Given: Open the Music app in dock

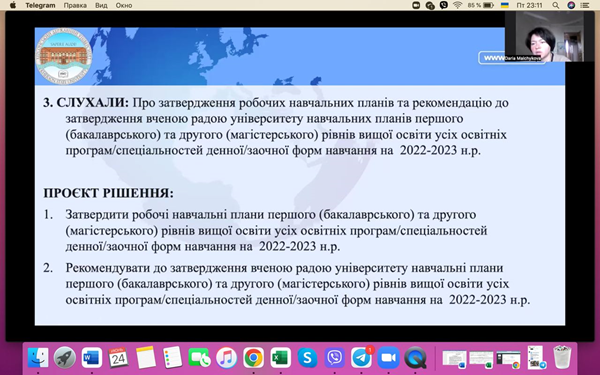Looking at the screenshot, I should 226,358.
